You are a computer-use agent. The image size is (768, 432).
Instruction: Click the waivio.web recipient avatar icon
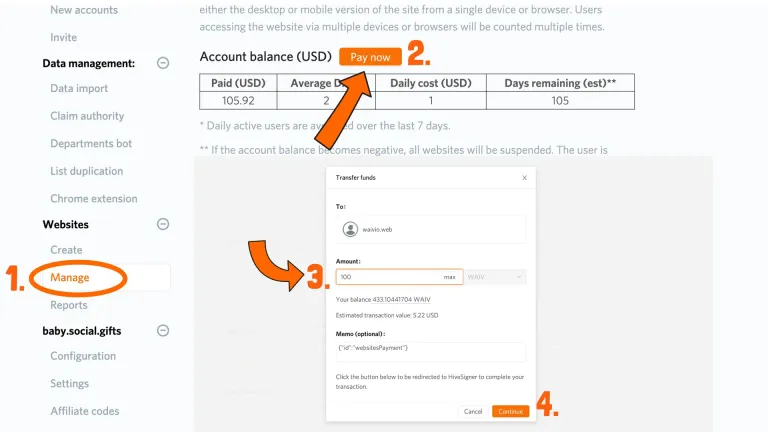(350, 229)
